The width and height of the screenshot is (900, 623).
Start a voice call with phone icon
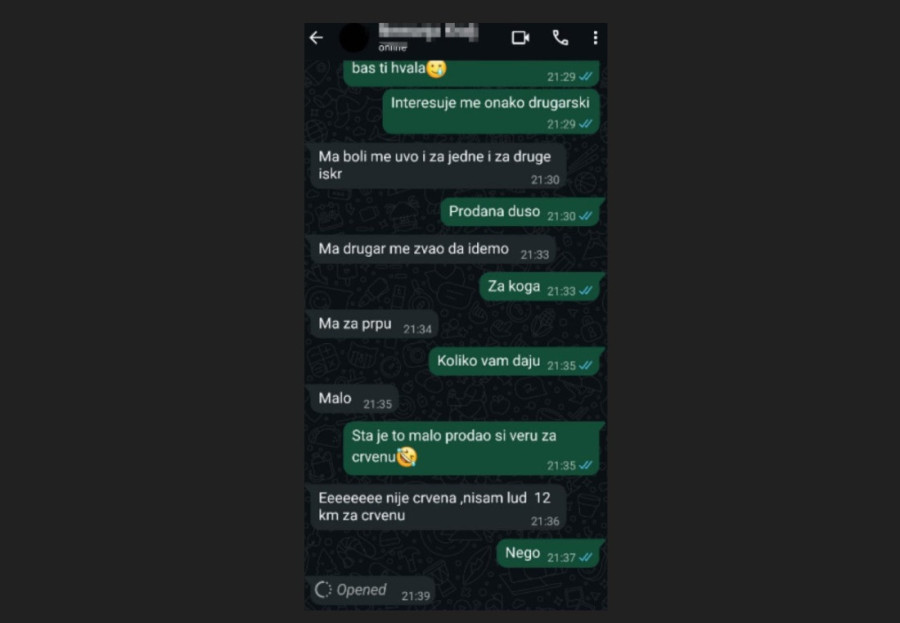coord(560,38)
